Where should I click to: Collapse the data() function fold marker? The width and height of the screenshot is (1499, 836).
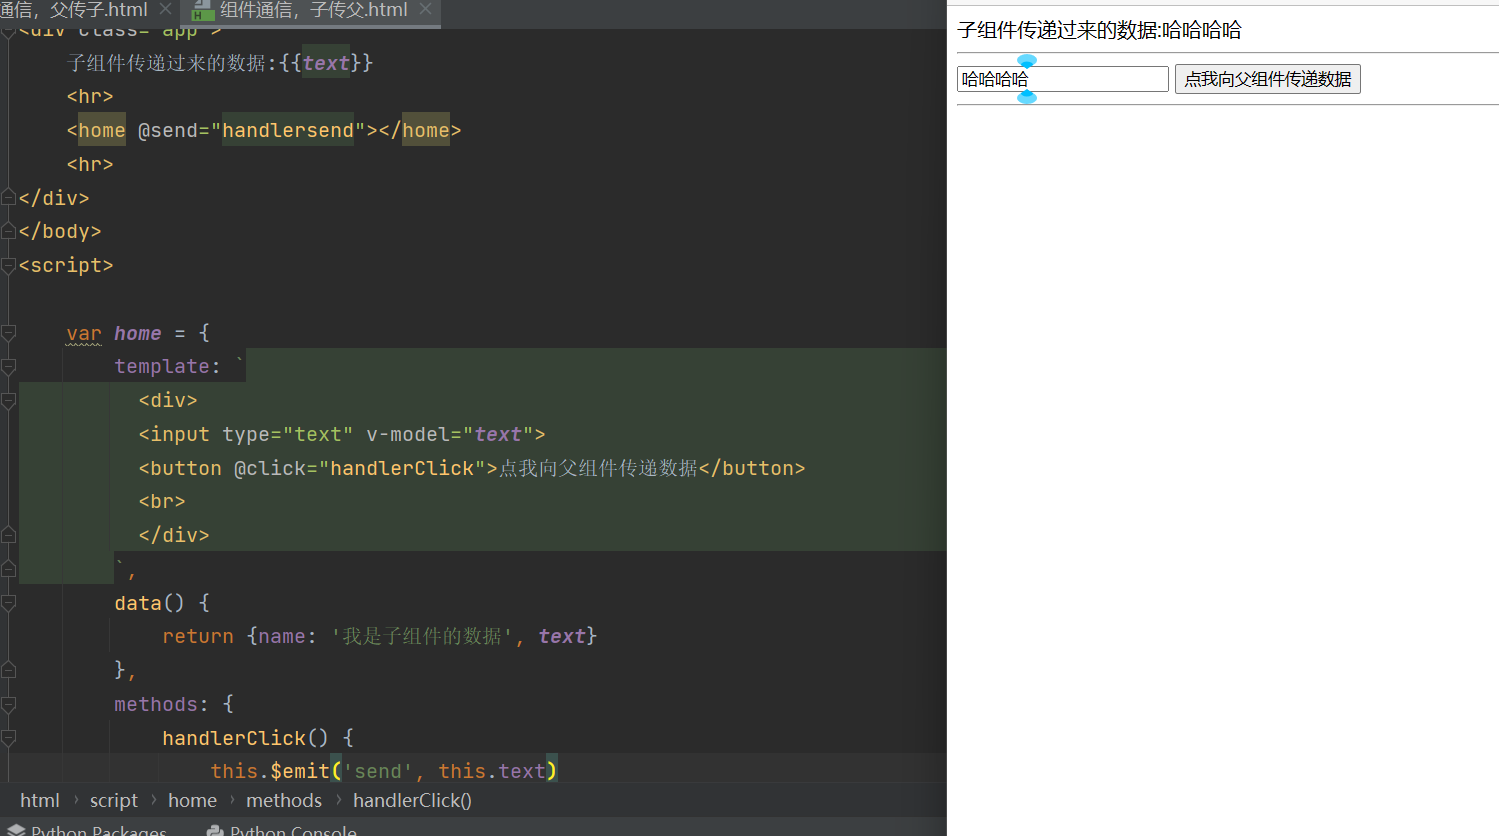click(x=8, y=603)
